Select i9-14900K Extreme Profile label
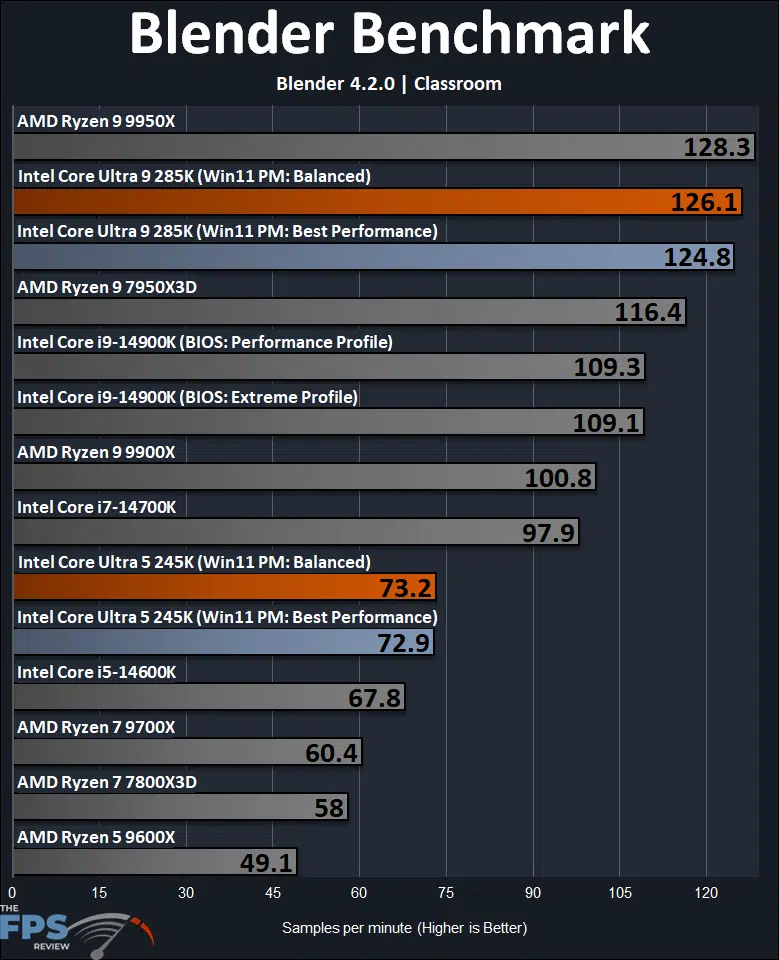This screenshot has width=779, height=960. point(187,397)
